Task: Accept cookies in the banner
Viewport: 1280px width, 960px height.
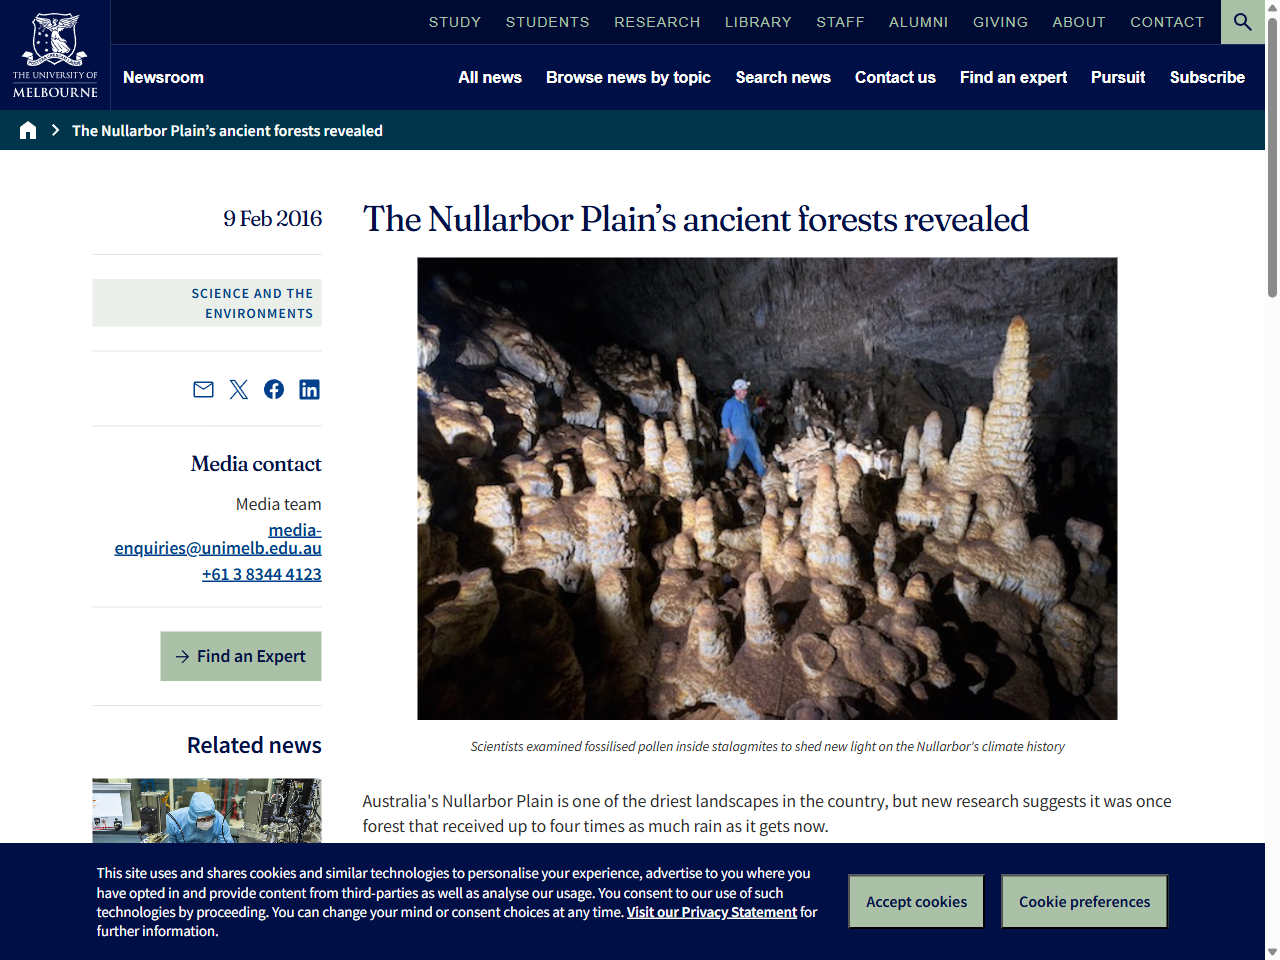Action: pyautogui.click(x=915, y=901)
